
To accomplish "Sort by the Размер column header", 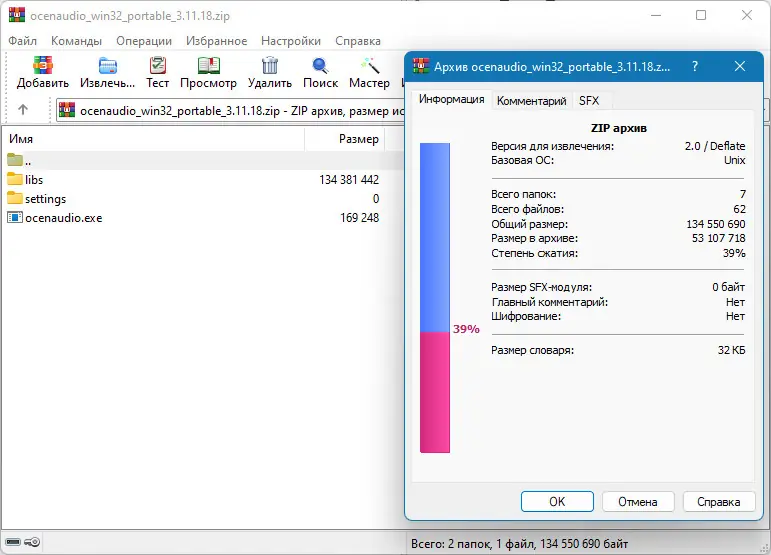I will (344, 139).
